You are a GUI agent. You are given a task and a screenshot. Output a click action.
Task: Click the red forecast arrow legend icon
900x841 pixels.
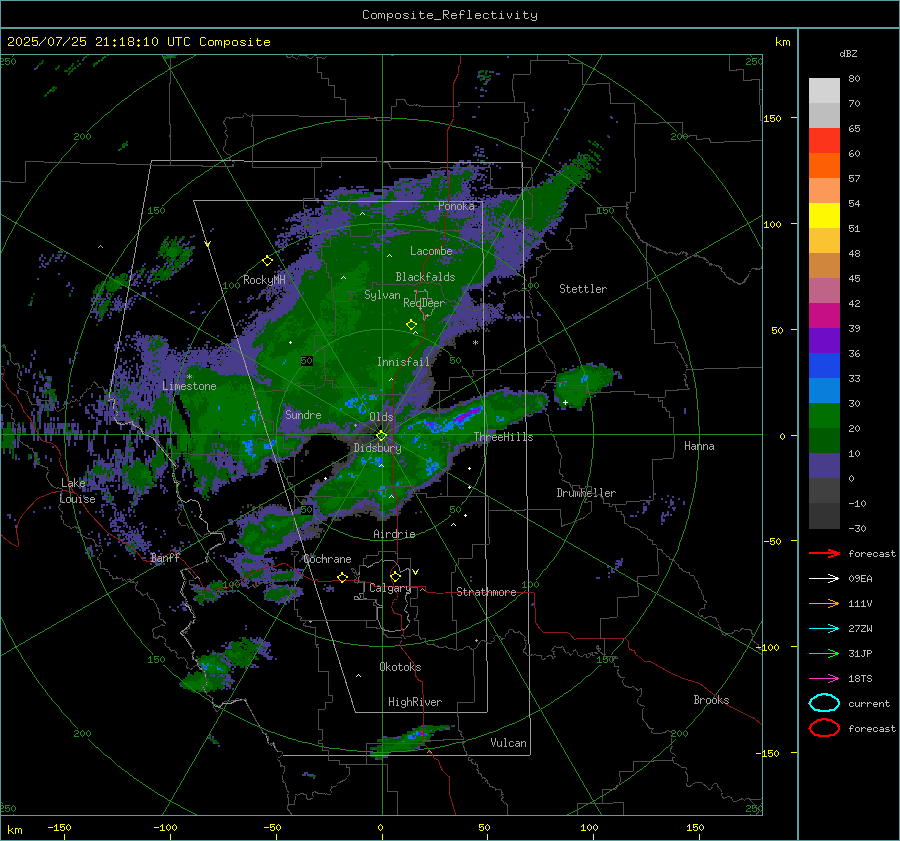point(824,553)
